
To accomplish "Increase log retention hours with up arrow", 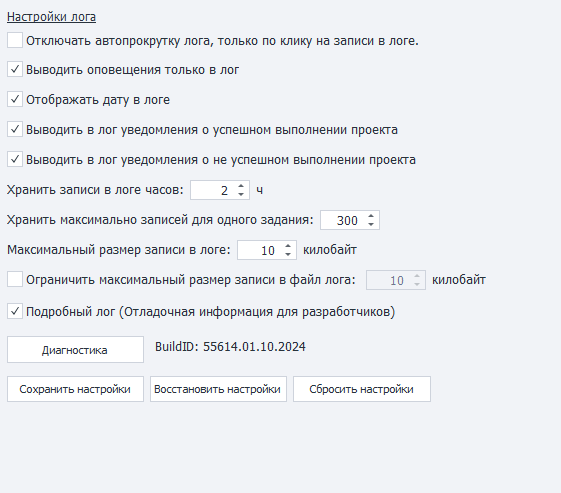I will coord(241,186).
